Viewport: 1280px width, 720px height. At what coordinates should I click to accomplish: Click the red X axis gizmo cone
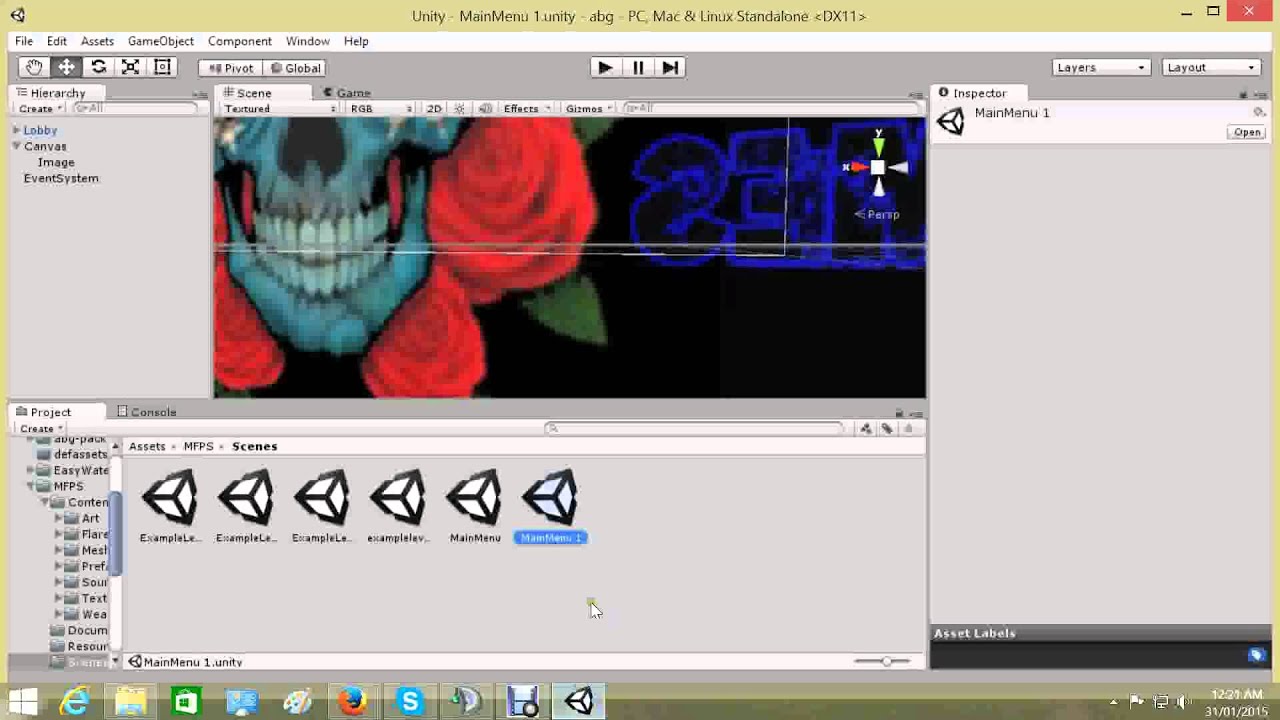(x=859, y=168)
